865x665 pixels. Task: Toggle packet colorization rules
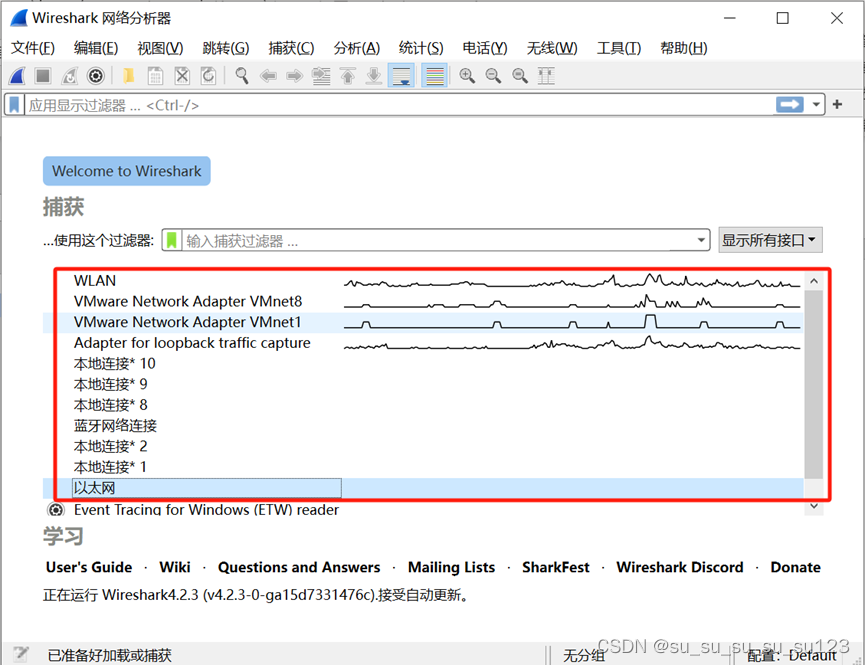[x=435, y=76]
